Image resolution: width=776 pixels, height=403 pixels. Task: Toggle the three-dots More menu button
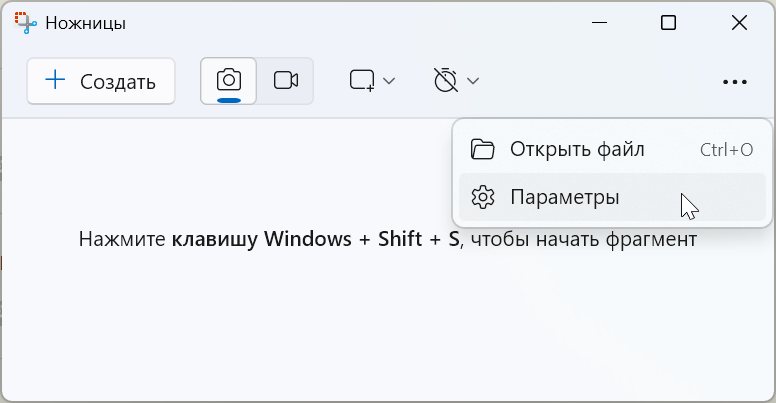coord(735,82)
